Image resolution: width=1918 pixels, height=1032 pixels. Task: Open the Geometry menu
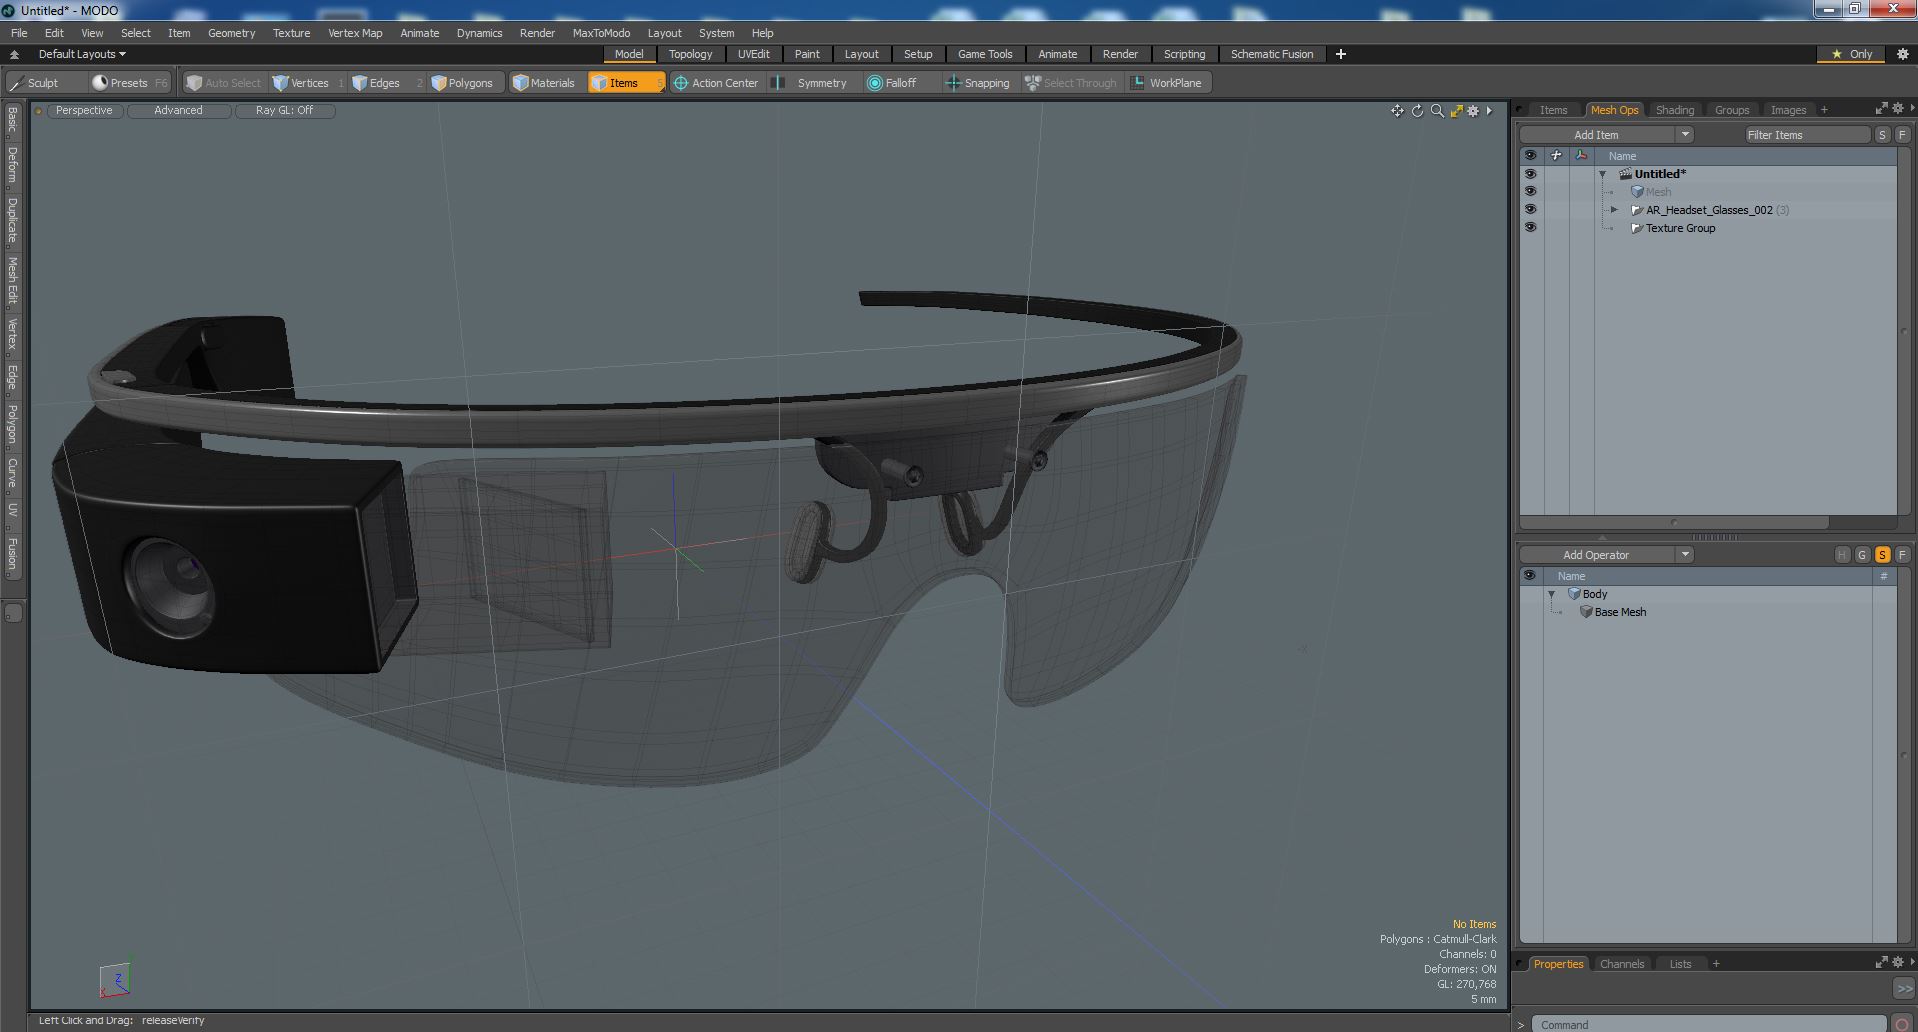(x=231, y=33)
